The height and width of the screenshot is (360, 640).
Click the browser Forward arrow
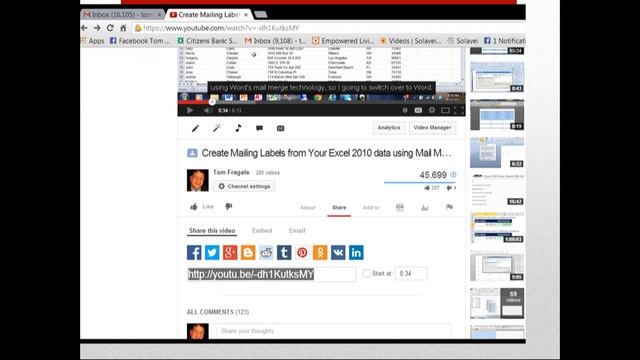point(97,28)
